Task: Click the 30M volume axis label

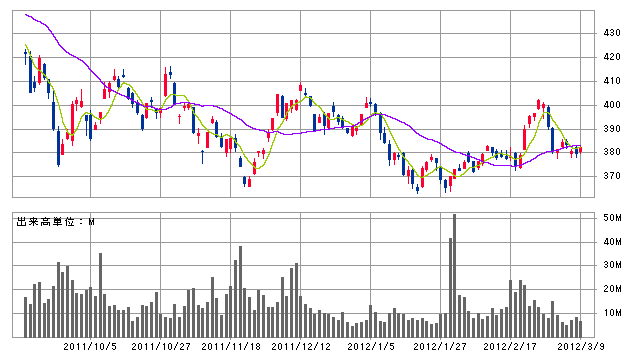Action: [612, 265]
